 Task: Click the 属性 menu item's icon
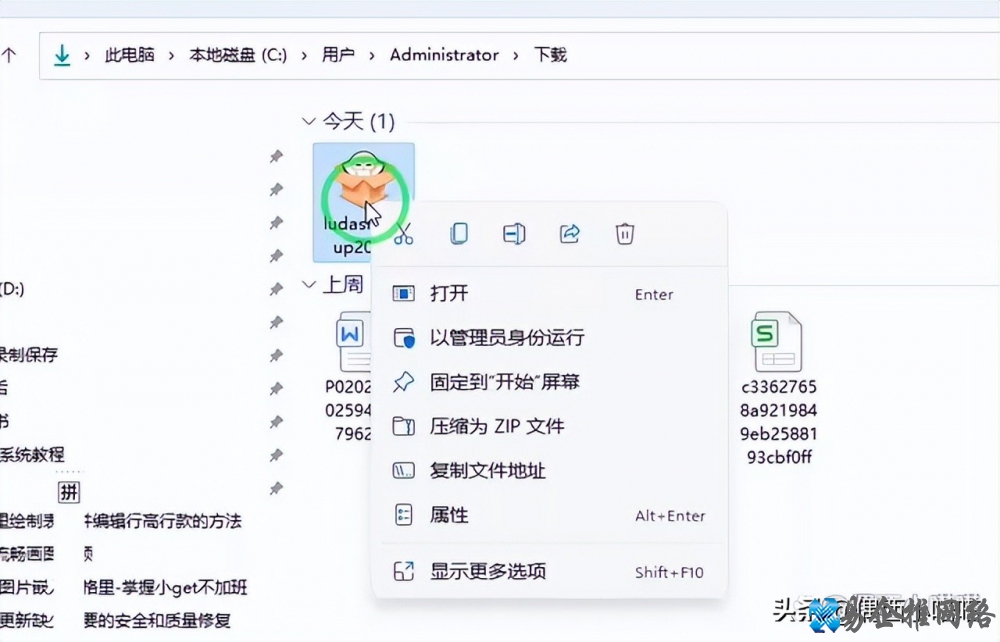tap(405, 515)
